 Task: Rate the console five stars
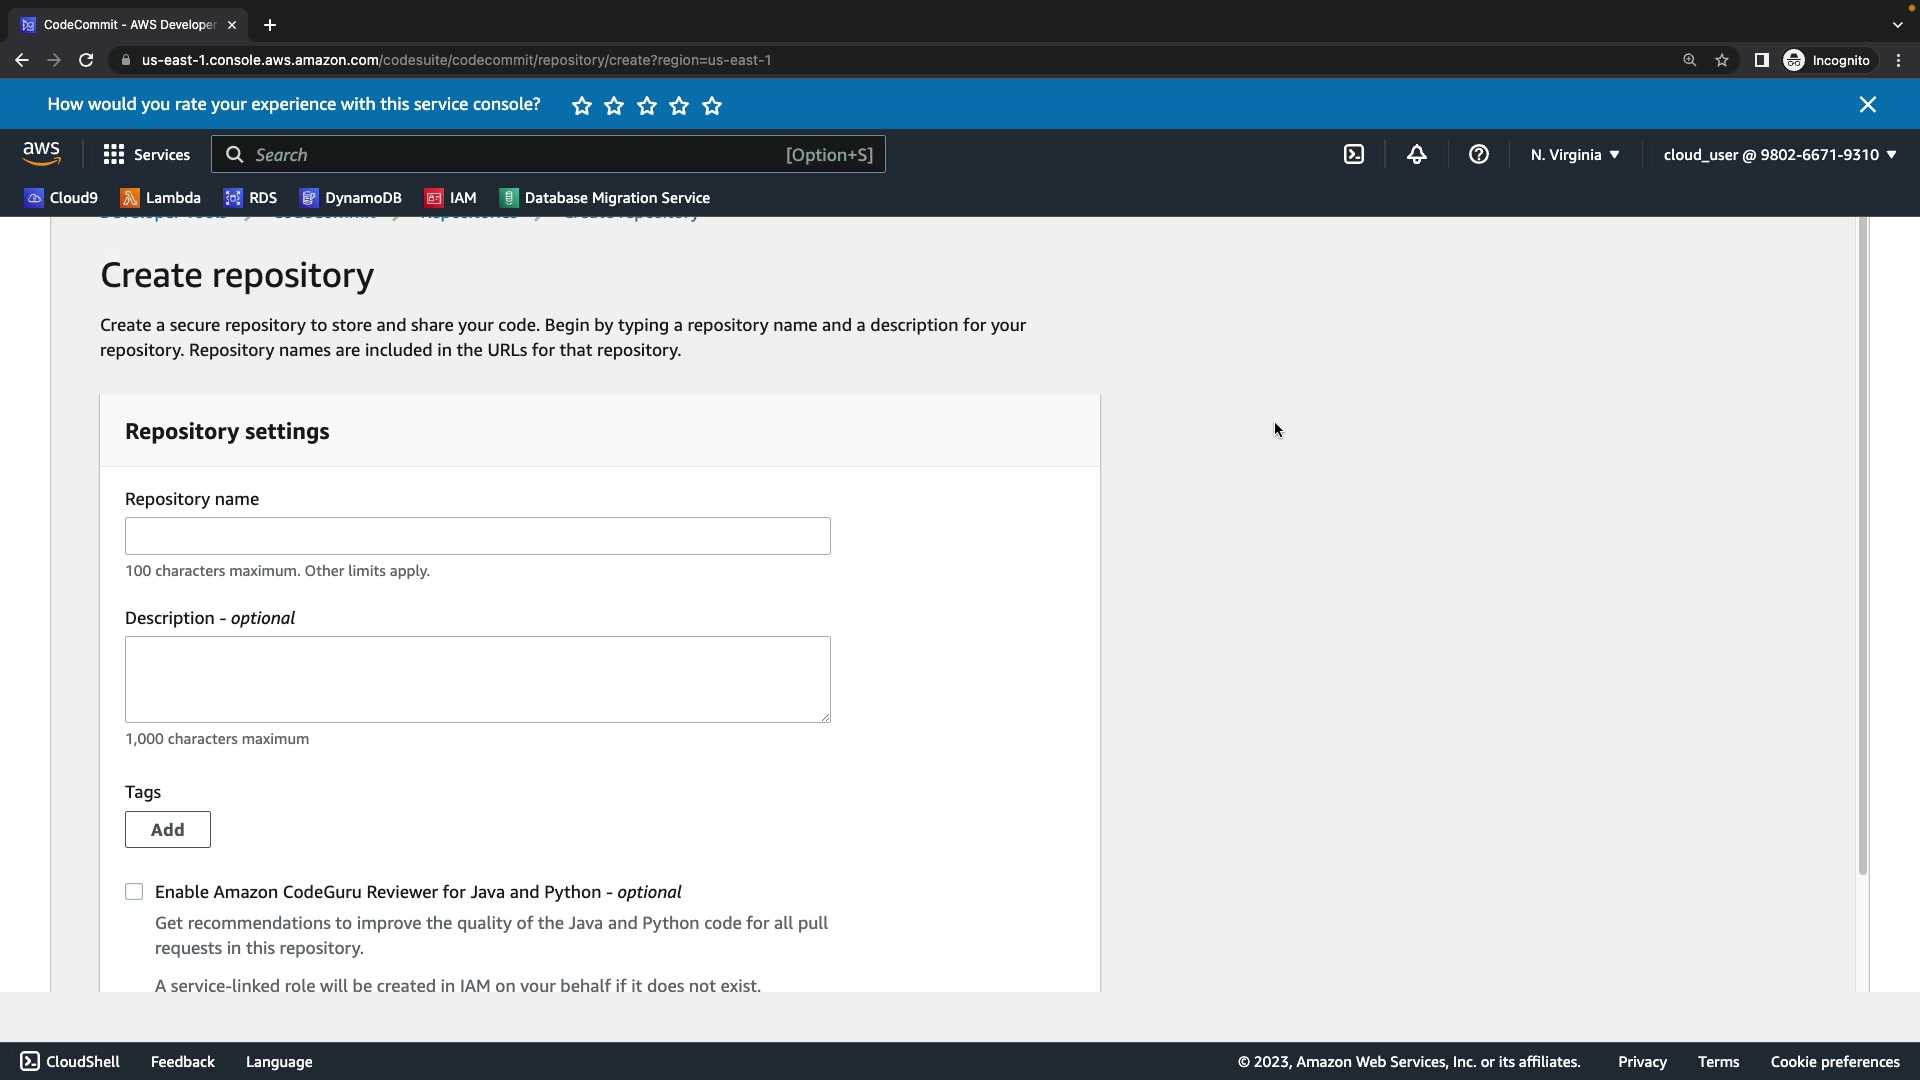(x=712, y=106)
